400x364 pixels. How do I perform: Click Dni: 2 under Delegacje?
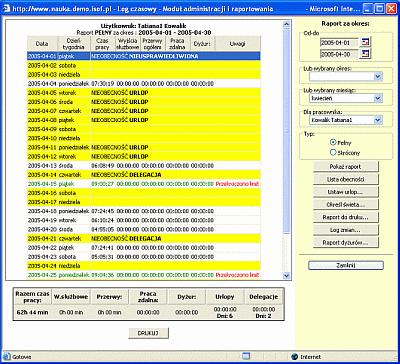point(263,315)
